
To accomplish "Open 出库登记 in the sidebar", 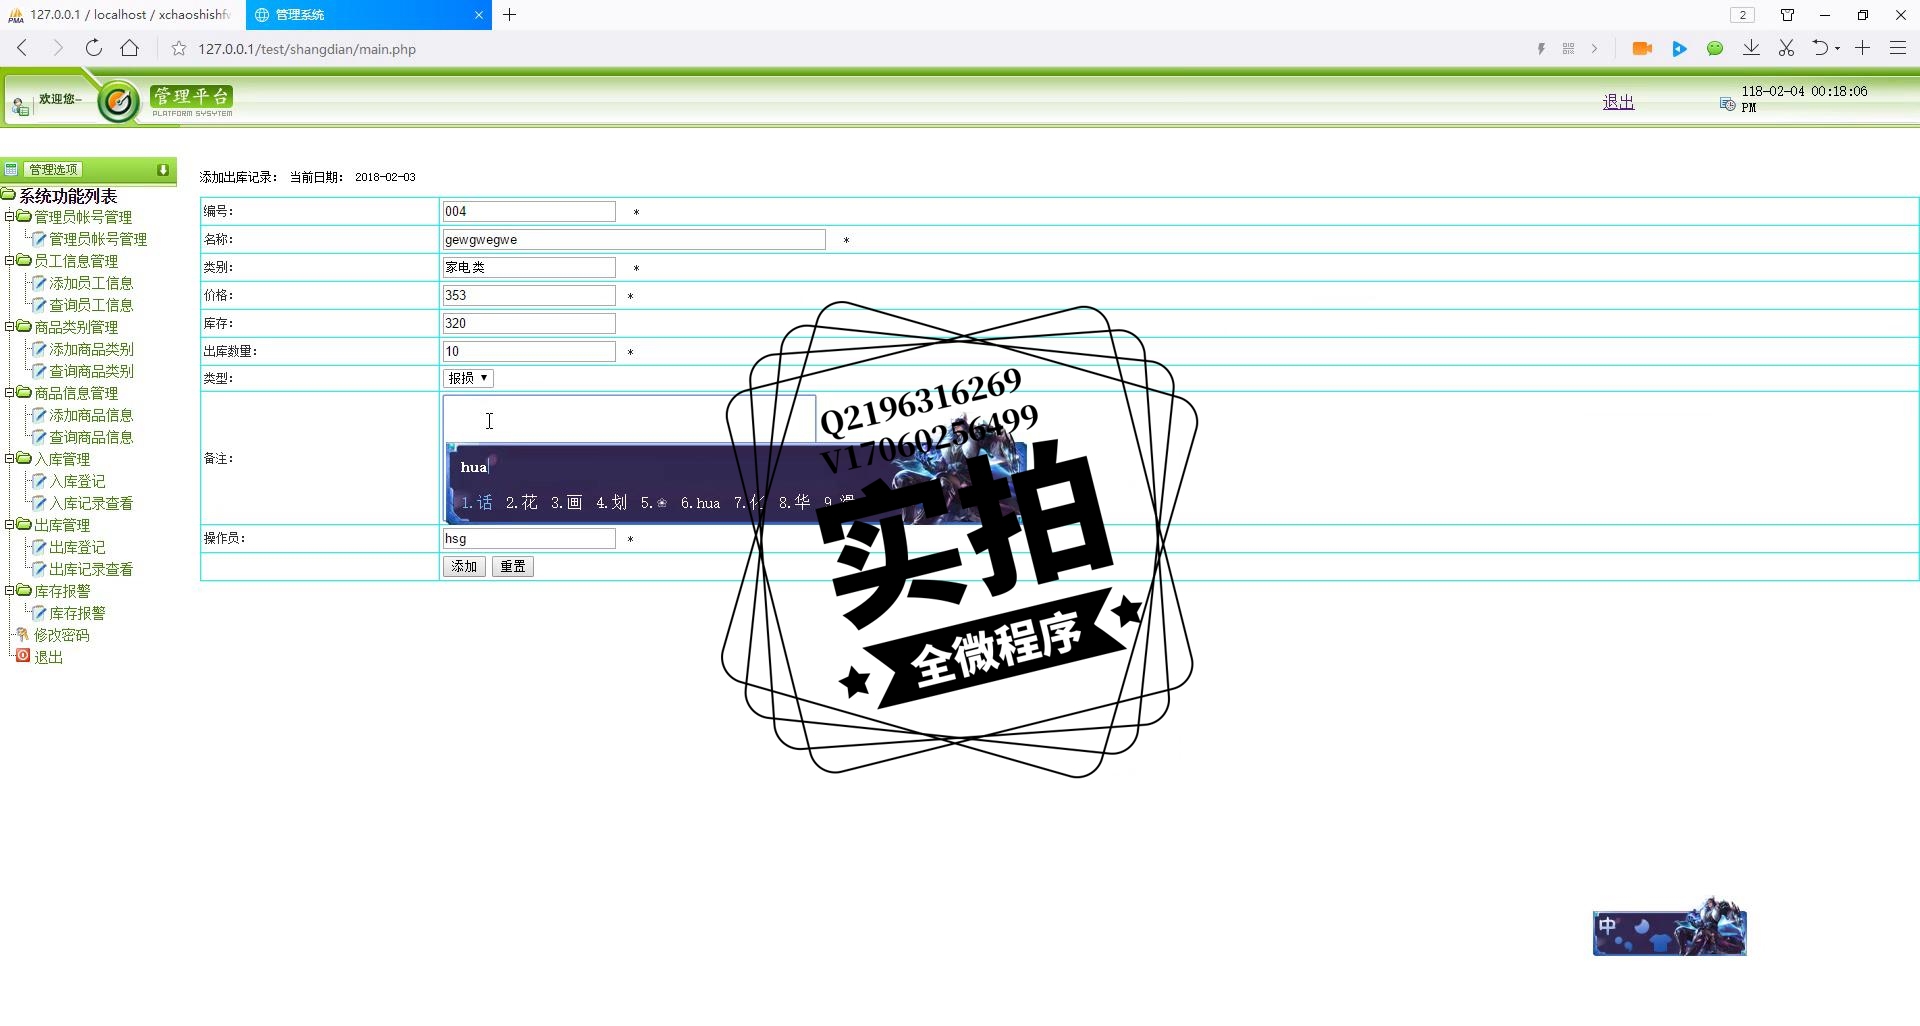I will point(77,547).
